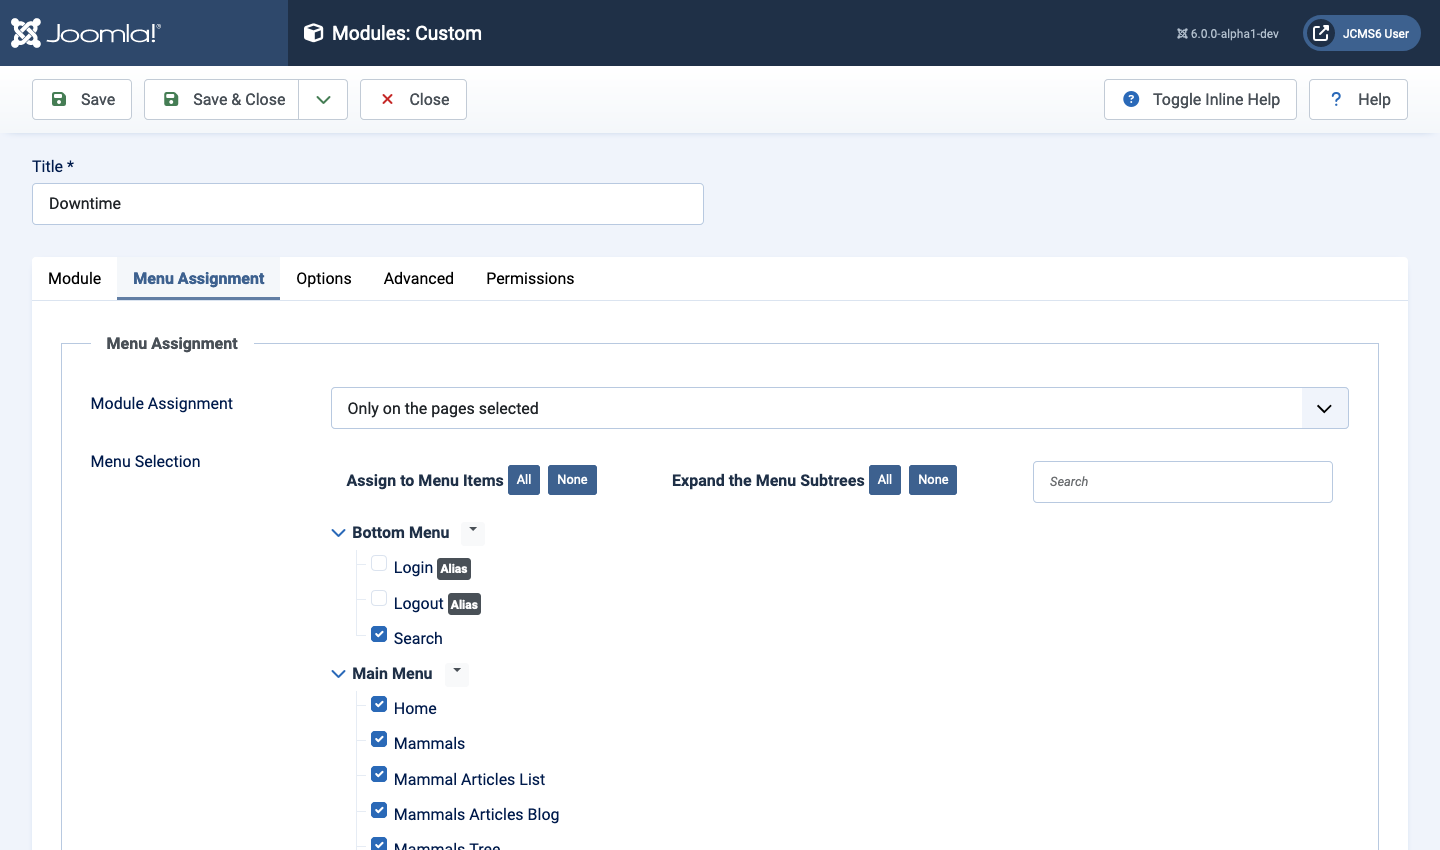
Task: Click None beside Expand the Menu Subtrees
Action: pos(932,480)
